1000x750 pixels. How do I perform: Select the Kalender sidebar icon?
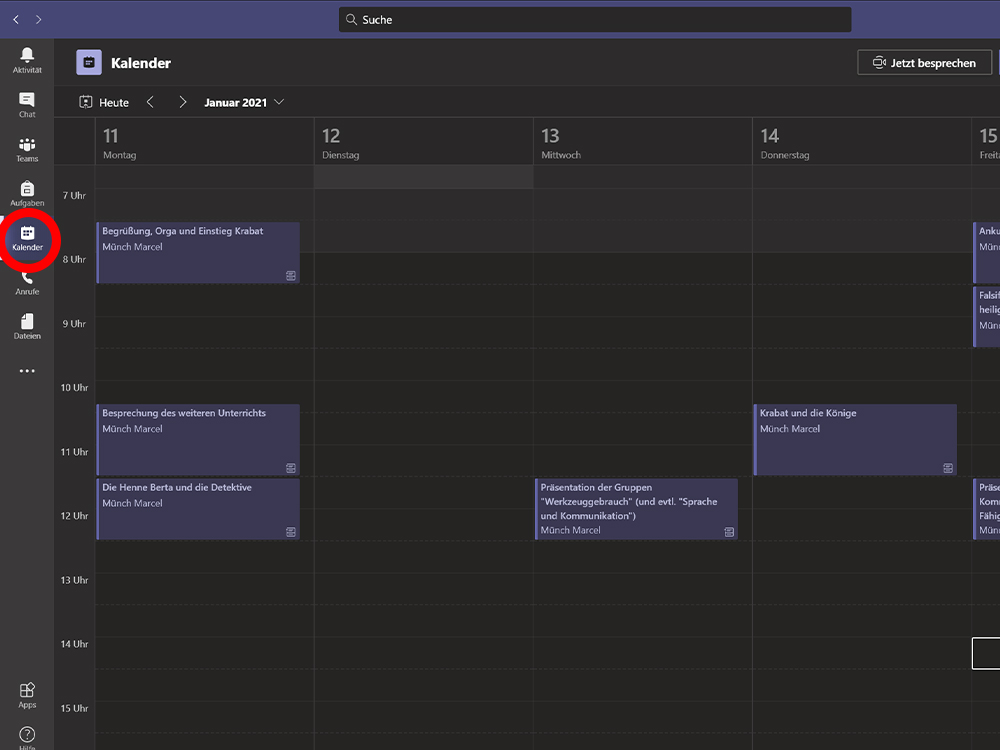pos(27,238)
